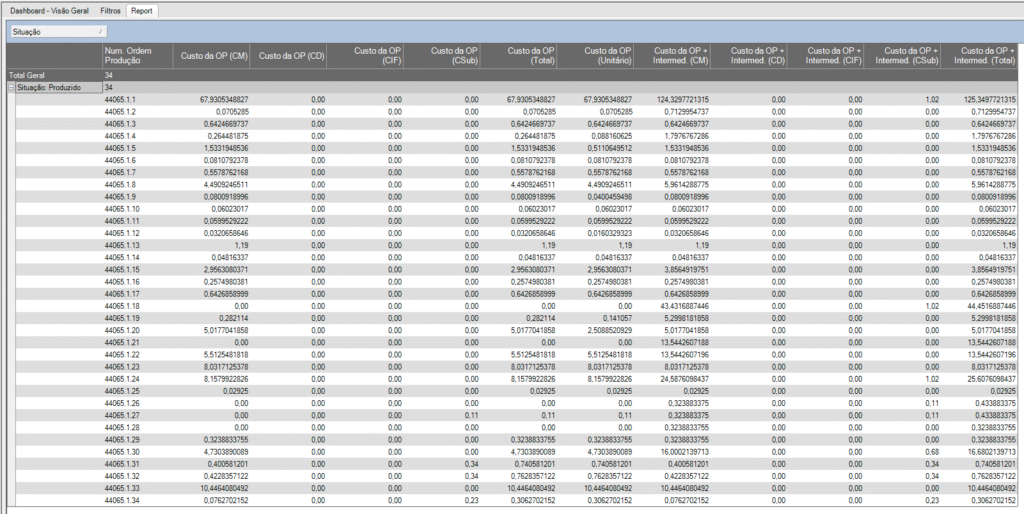Collapse the 'Situação: Produzido' group

pos(11,88)
